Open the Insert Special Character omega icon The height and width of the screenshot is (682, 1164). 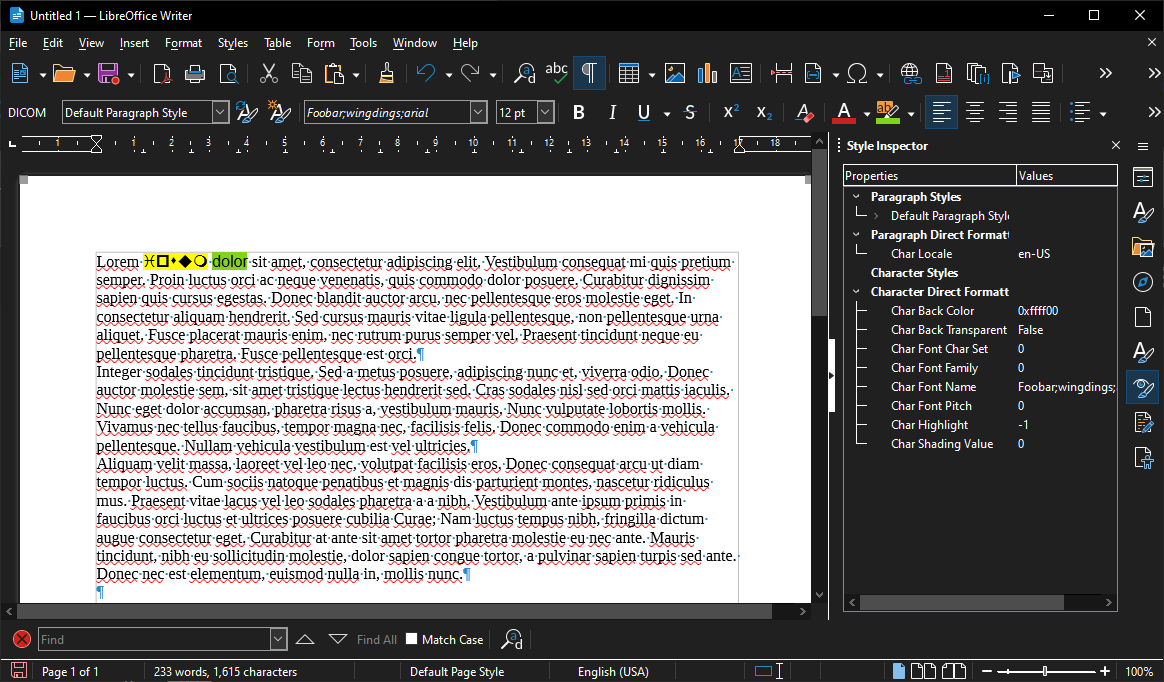tap(857, 73)
